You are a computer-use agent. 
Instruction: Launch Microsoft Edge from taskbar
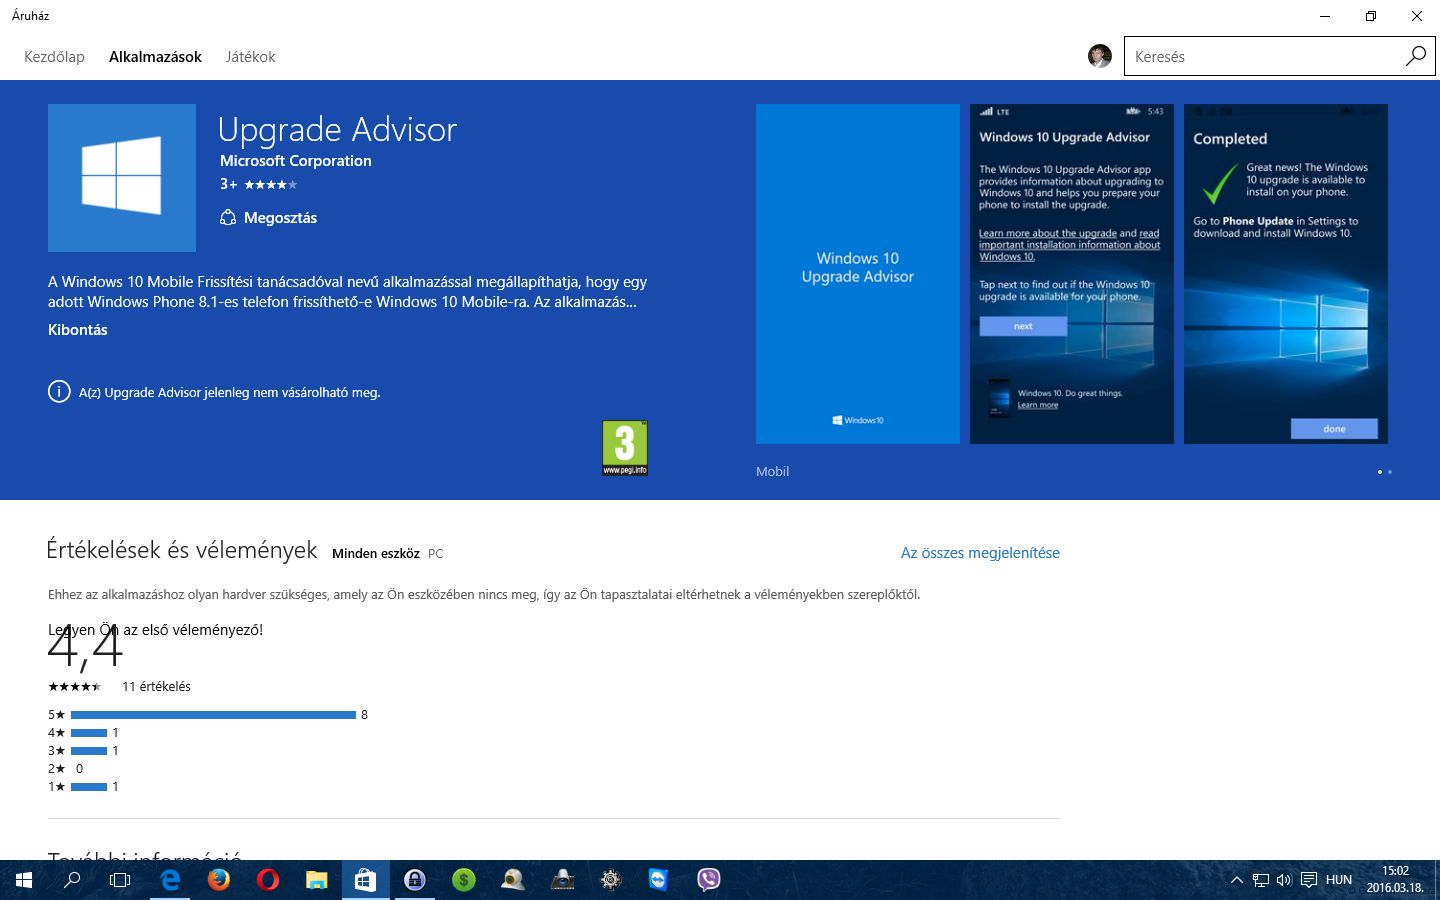click(x=170, y=880)
